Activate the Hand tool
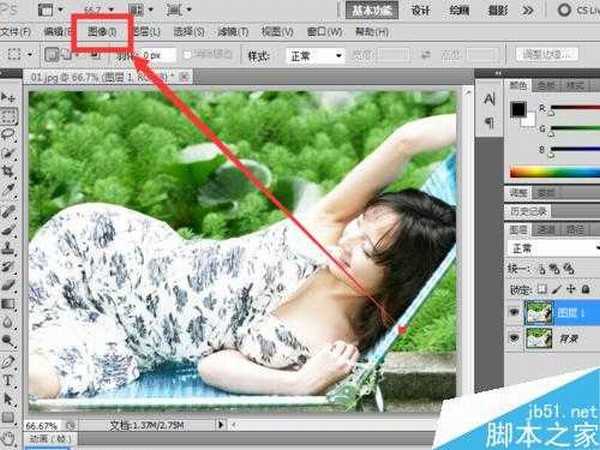The width and height of the screenshot is (600, 450). [10, 438]
